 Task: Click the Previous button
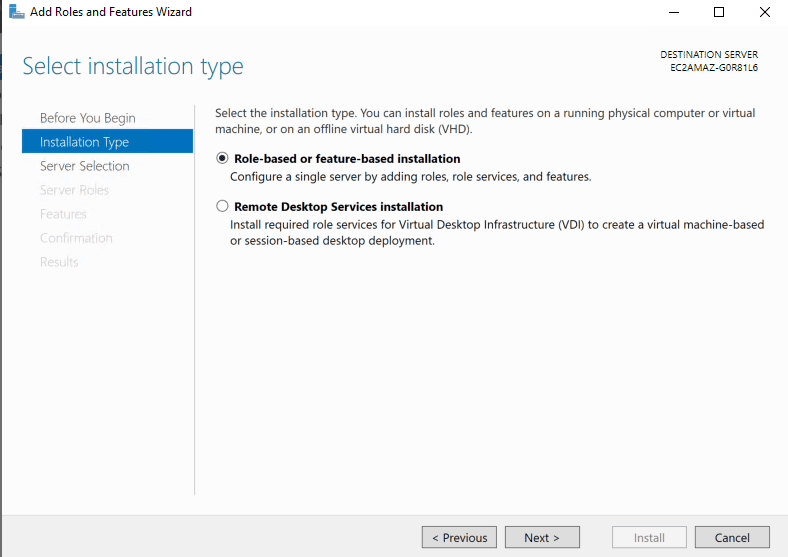click(459, 537)
